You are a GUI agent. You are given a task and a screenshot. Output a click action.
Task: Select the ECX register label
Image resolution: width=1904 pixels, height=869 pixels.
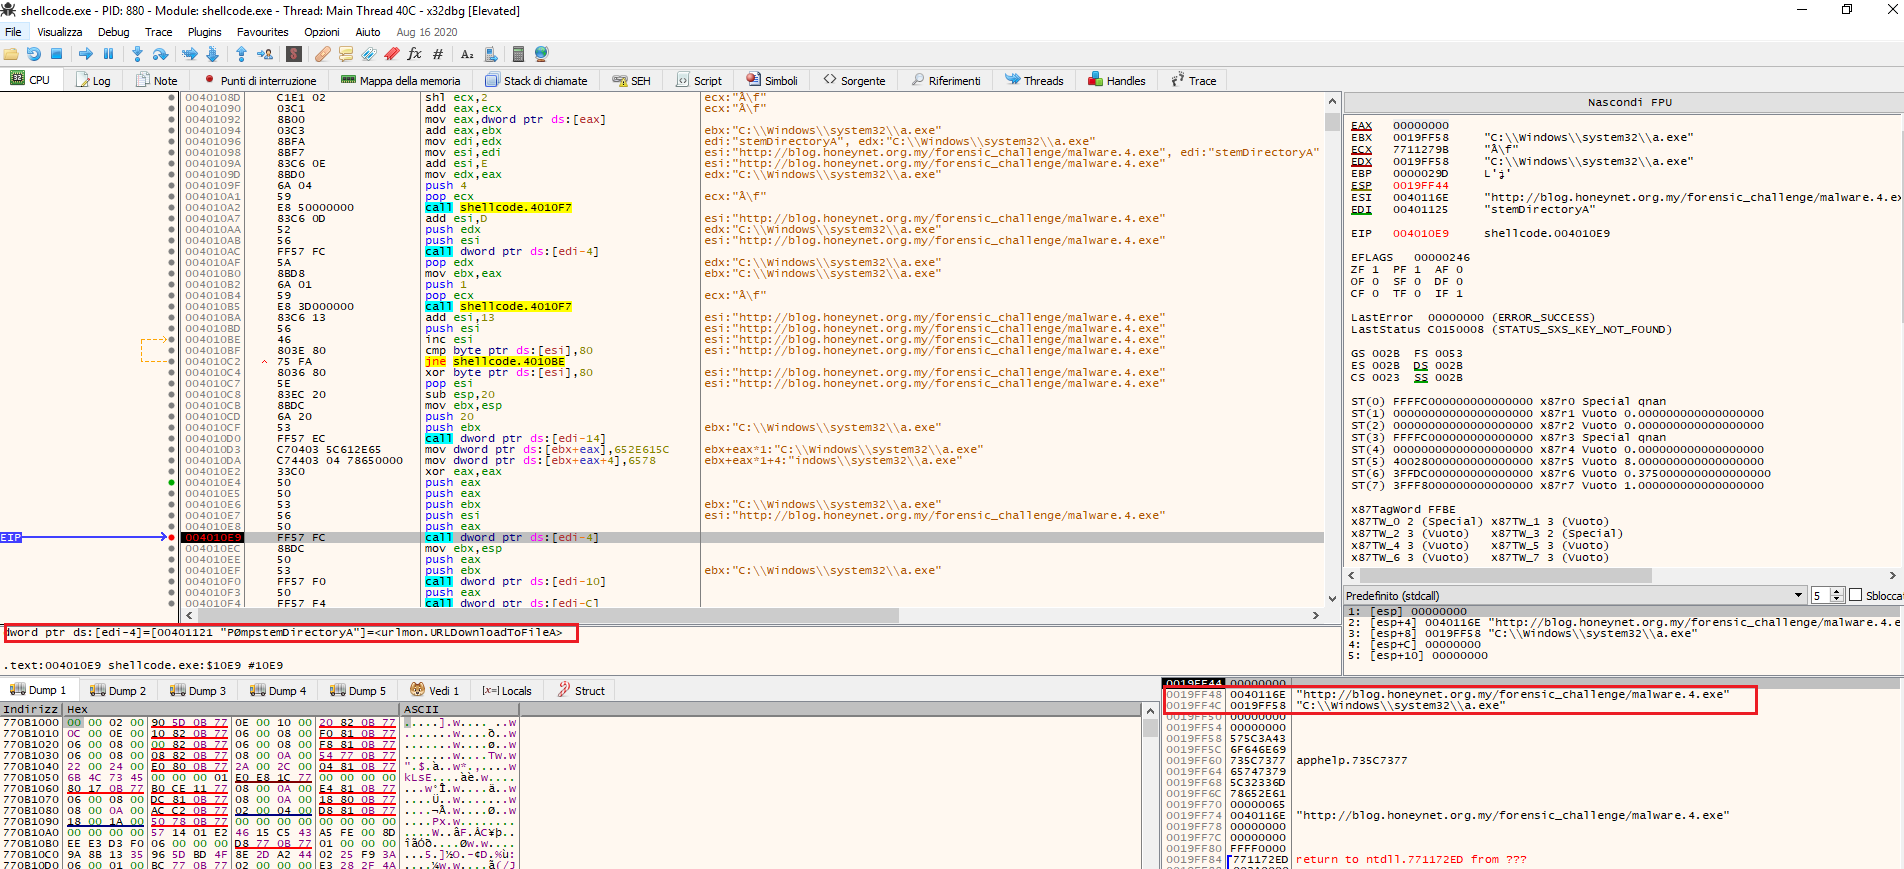click(x=1361, y=150)
